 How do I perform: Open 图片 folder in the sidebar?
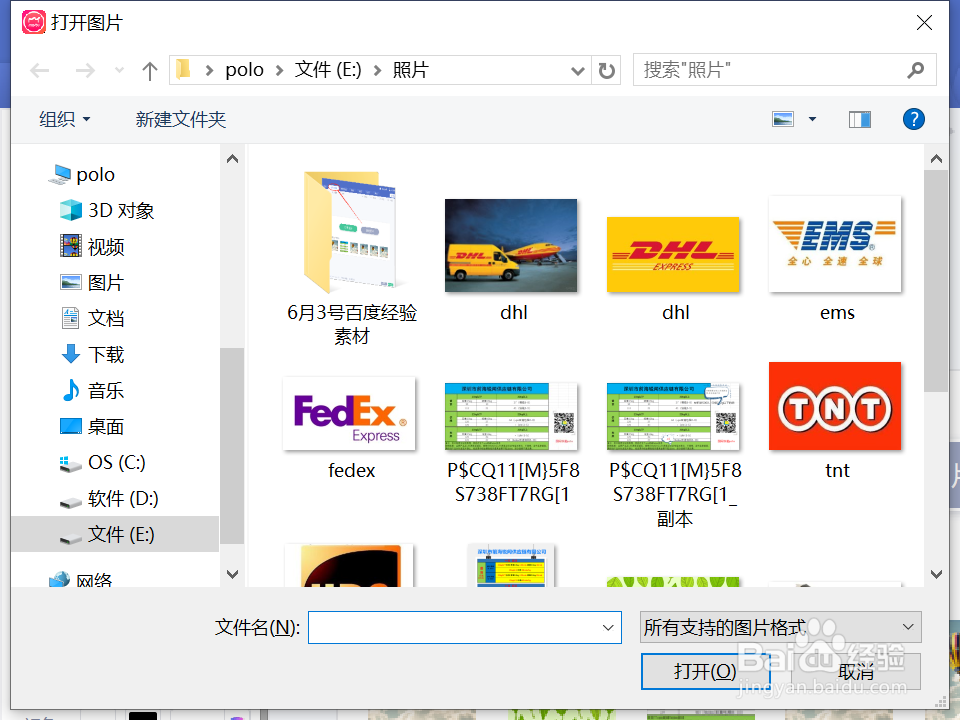coord(92,282)
